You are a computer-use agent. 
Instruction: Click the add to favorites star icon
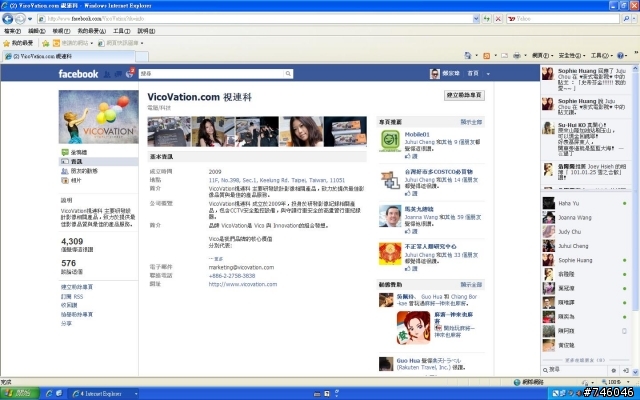click(x=46, y=43)
